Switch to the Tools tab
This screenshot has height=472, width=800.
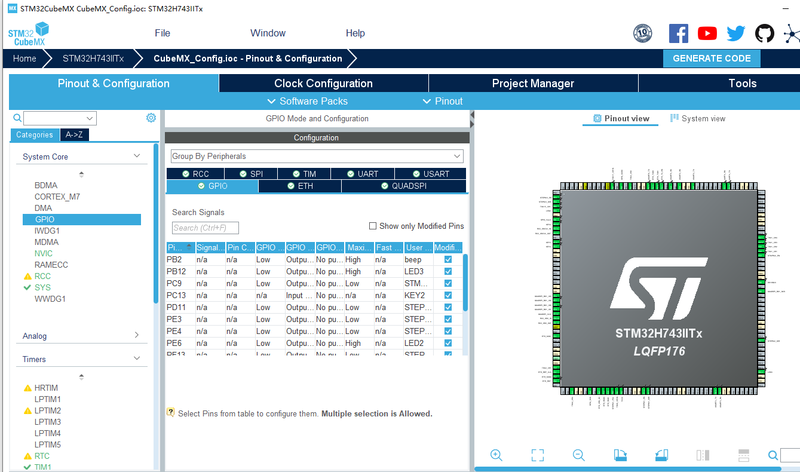click(x=742, y=83)
